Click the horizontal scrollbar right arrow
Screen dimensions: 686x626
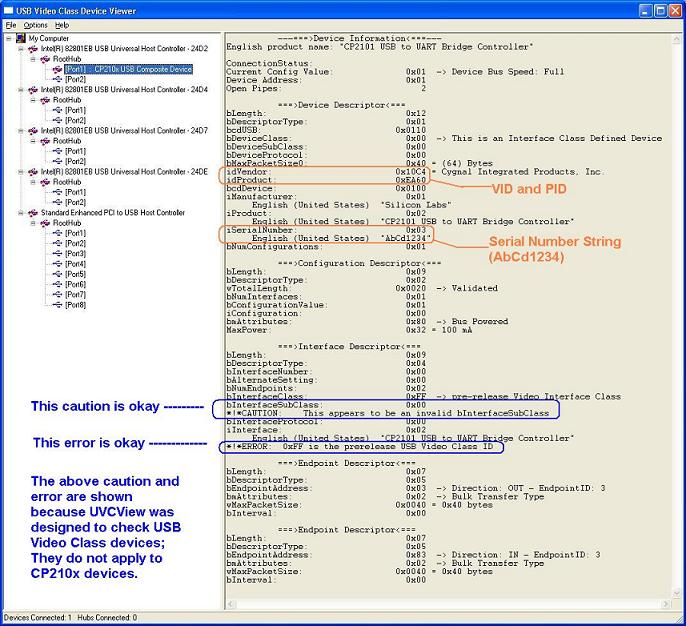tap(666, 604)
